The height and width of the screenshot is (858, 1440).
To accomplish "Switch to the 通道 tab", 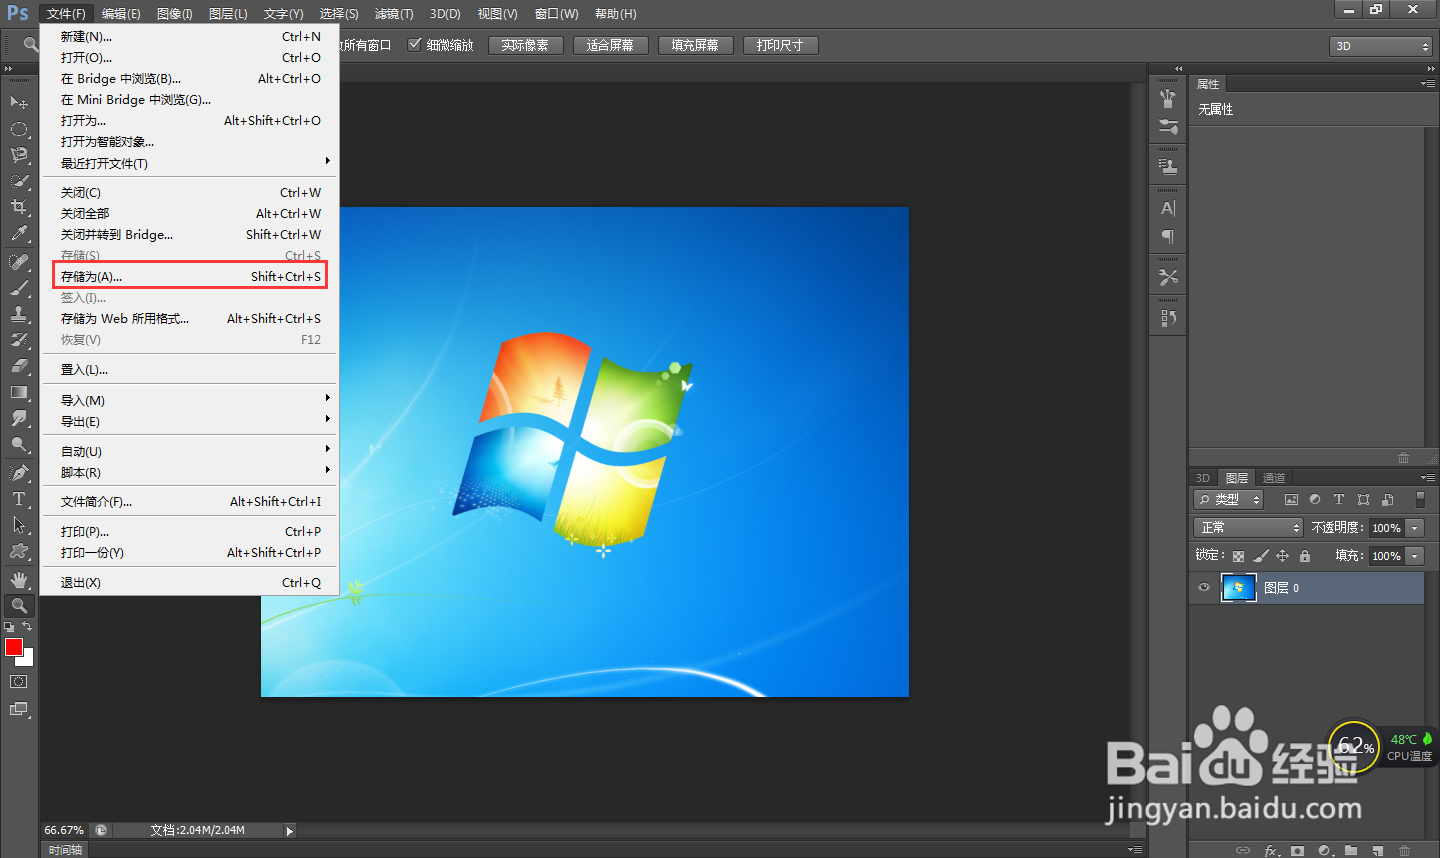I will point(1273,478).
